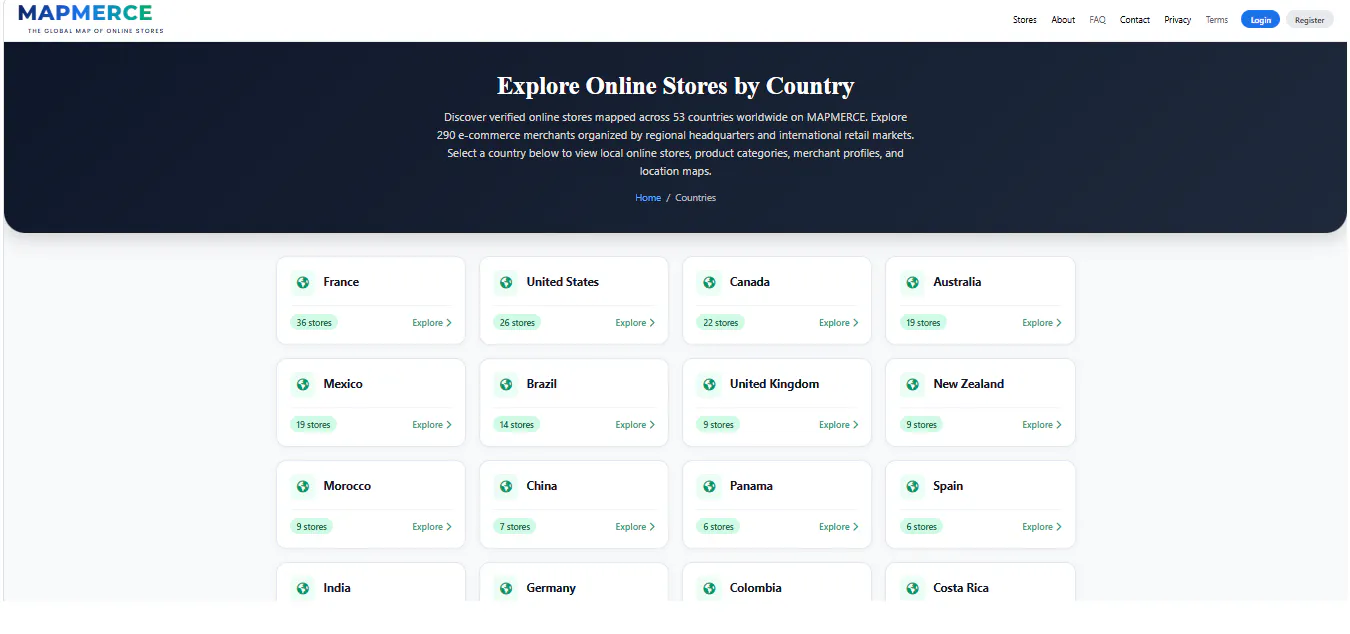Click the globe icon on Mexico card
Viewport: 1350px width, 634px height.
(303, 384)
